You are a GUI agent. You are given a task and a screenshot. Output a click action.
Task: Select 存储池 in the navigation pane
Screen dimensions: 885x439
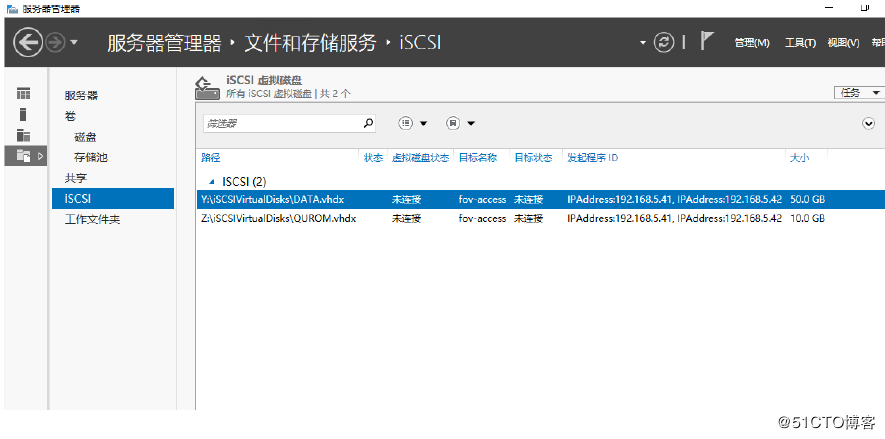coord(90,157)
